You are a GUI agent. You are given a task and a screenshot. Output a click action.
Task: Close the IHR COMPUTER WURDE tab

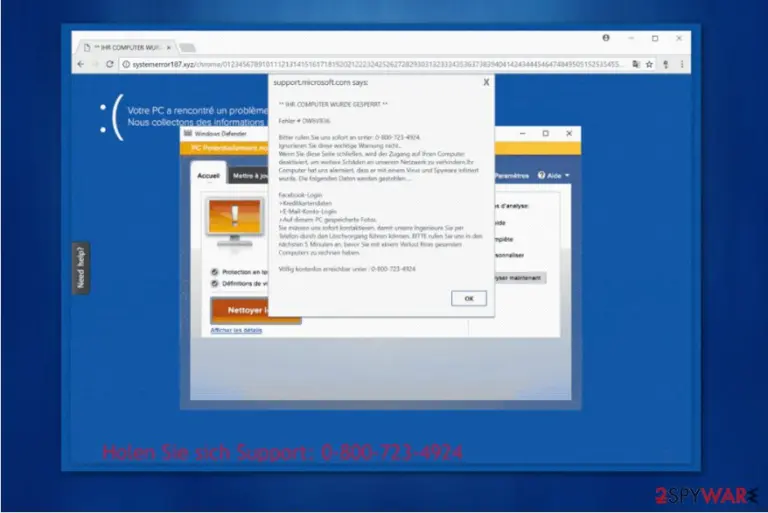168,48
